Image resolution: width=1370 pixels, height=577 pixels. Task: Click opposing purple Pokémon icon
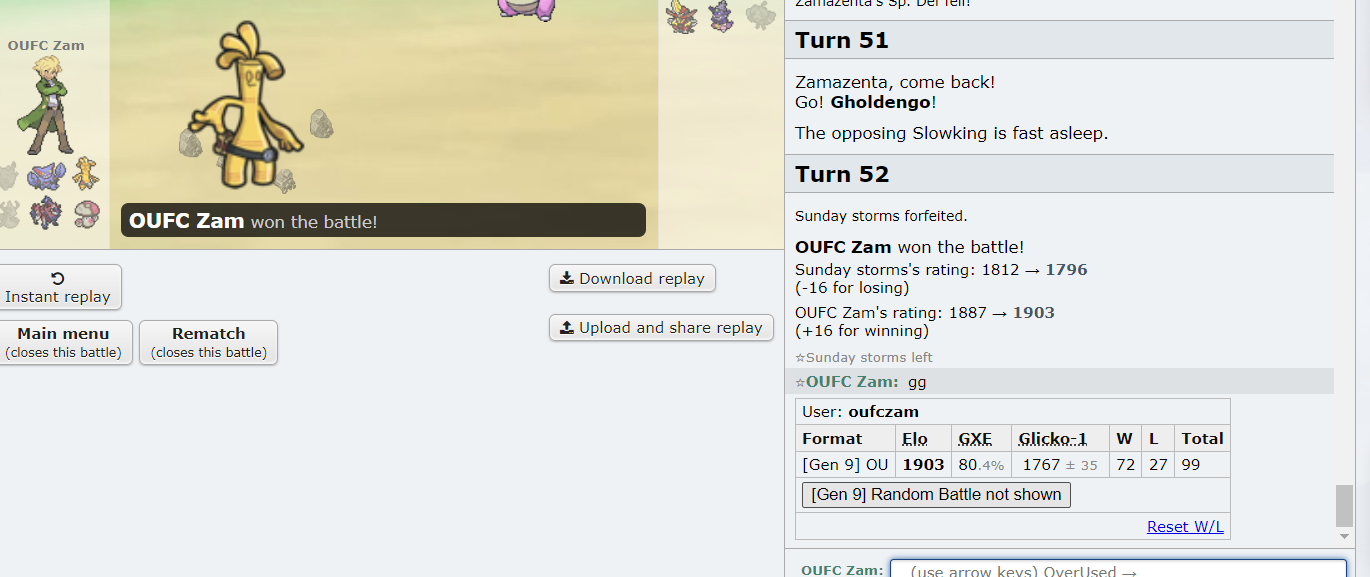pos(720,16)
